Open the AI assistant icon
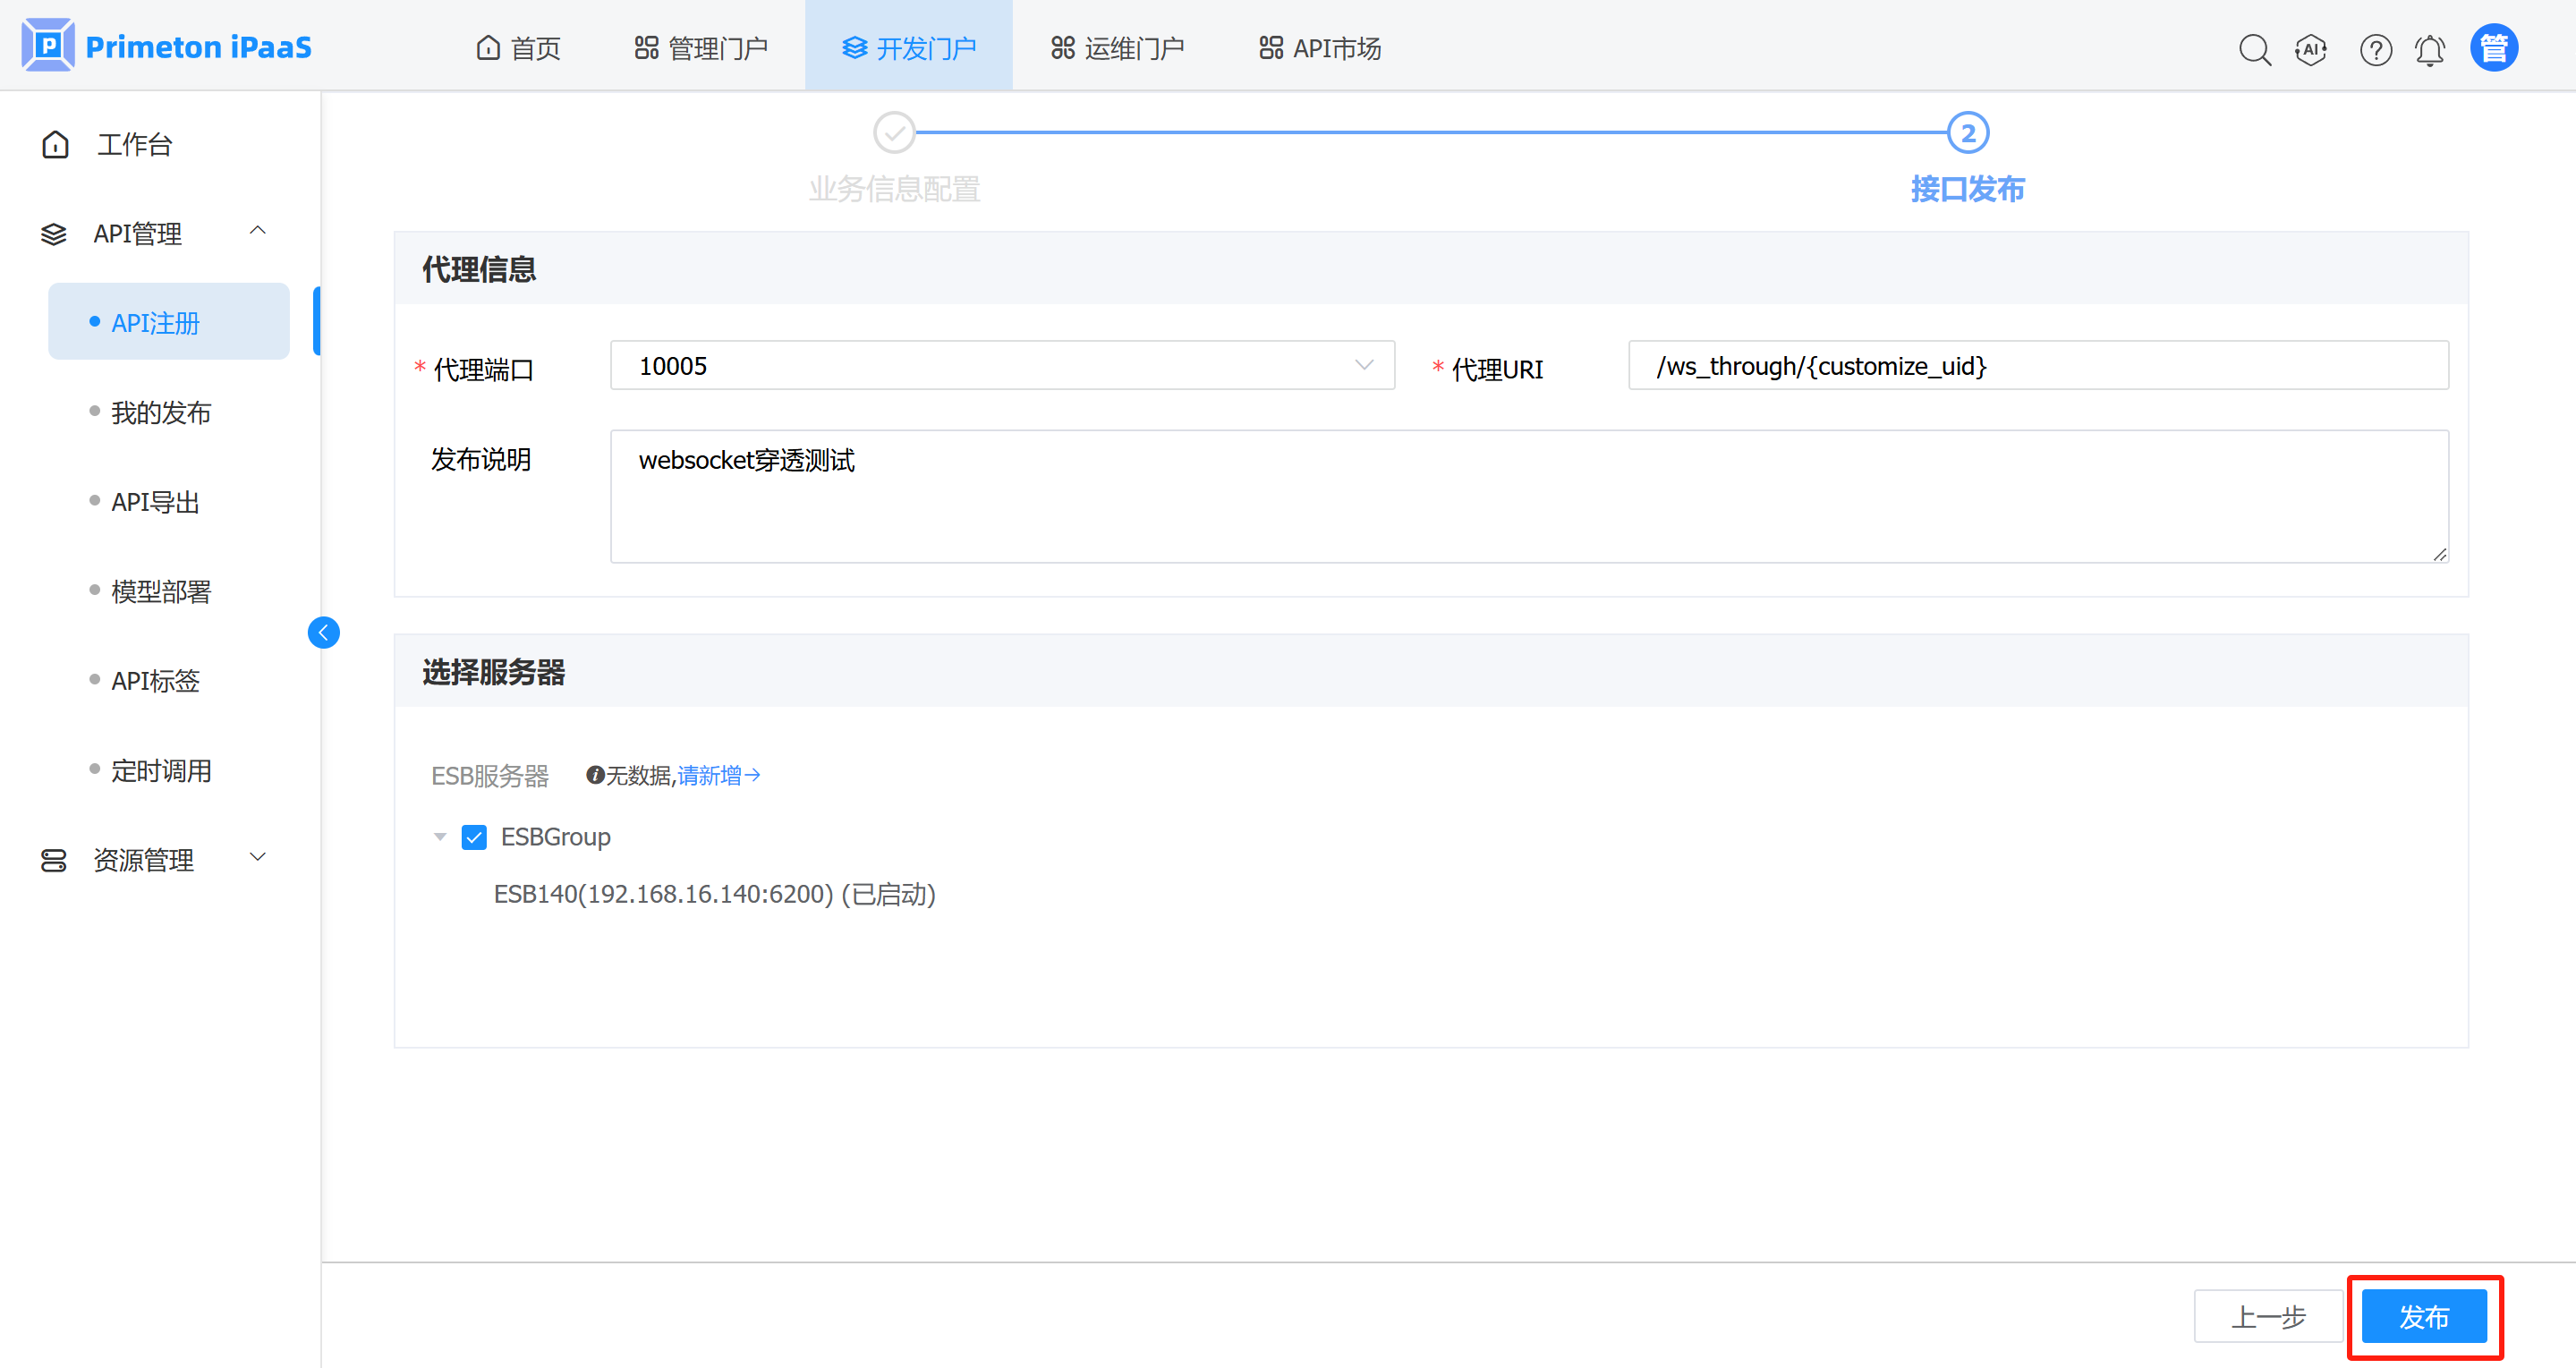2576x1368 pixels. click(x=2310, y=49)
